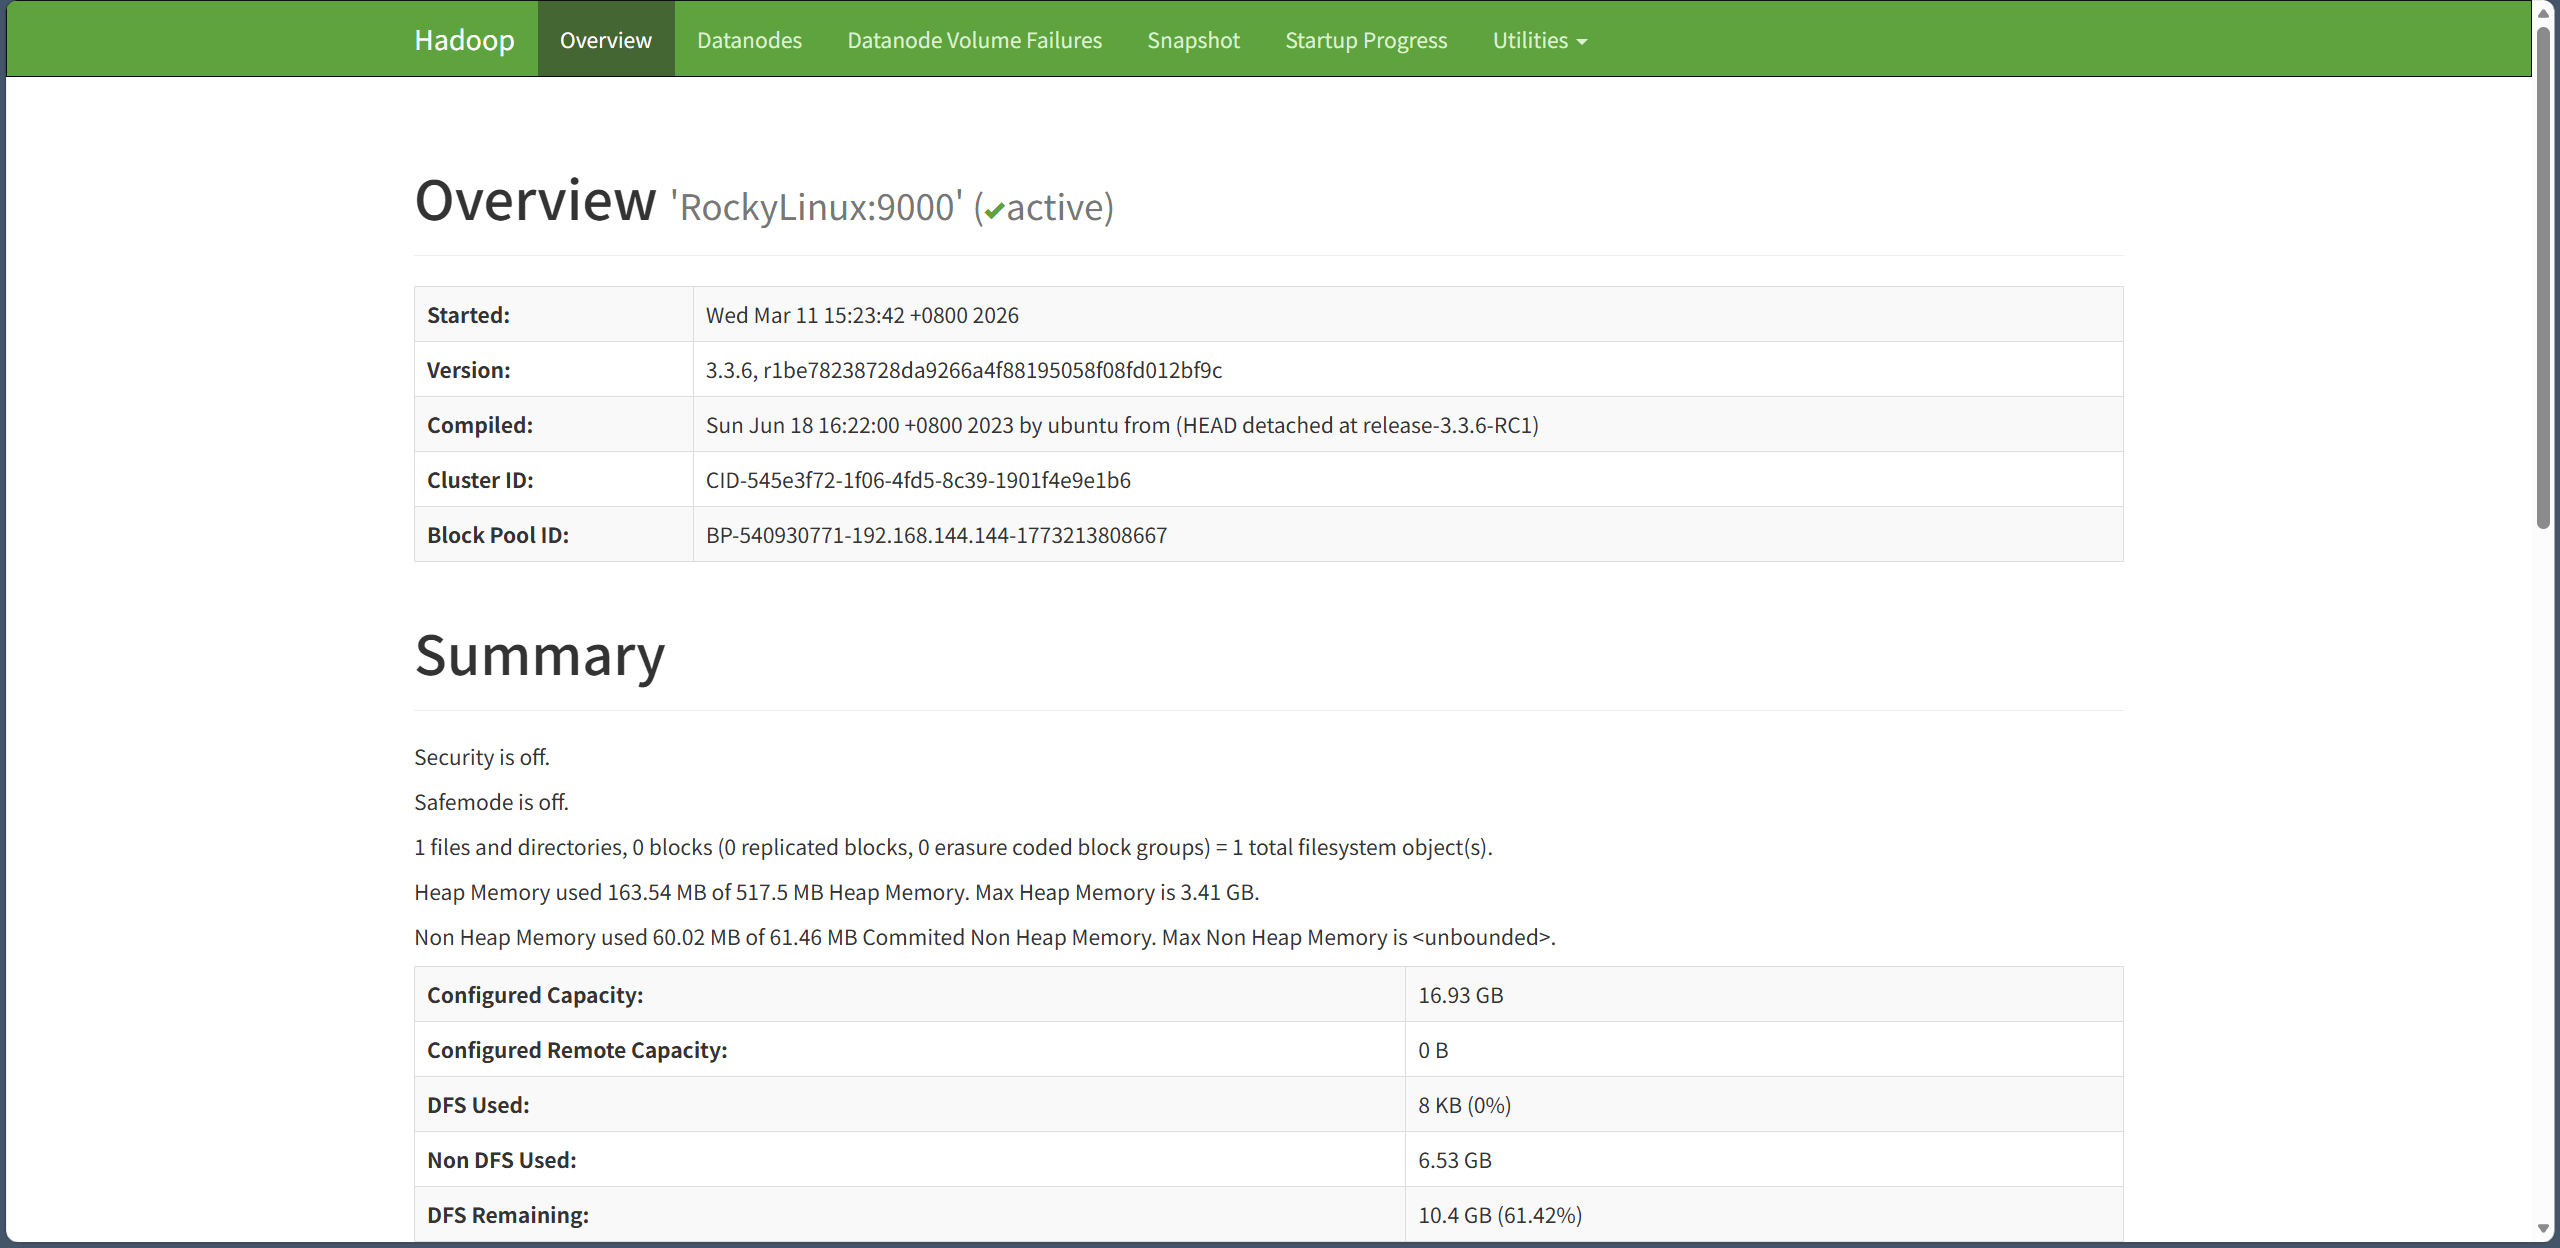Screen dimensions: 2560x1248
Task: Select the Started timestamp value
Action: tap(862, 315)
